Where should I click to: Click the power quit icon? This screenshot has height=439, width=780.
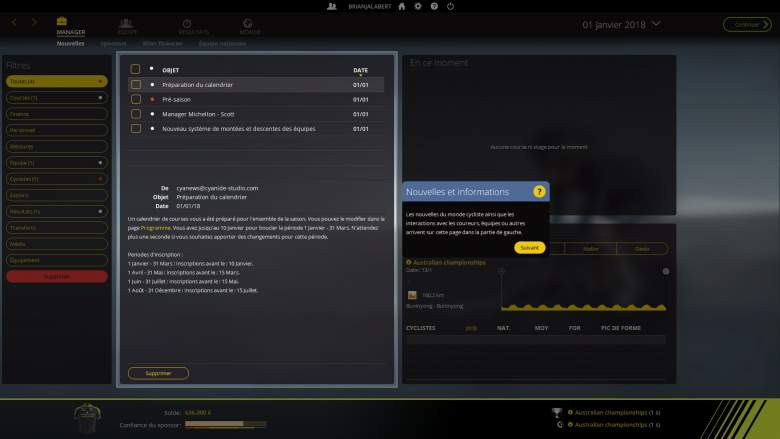tap(451, 6)
